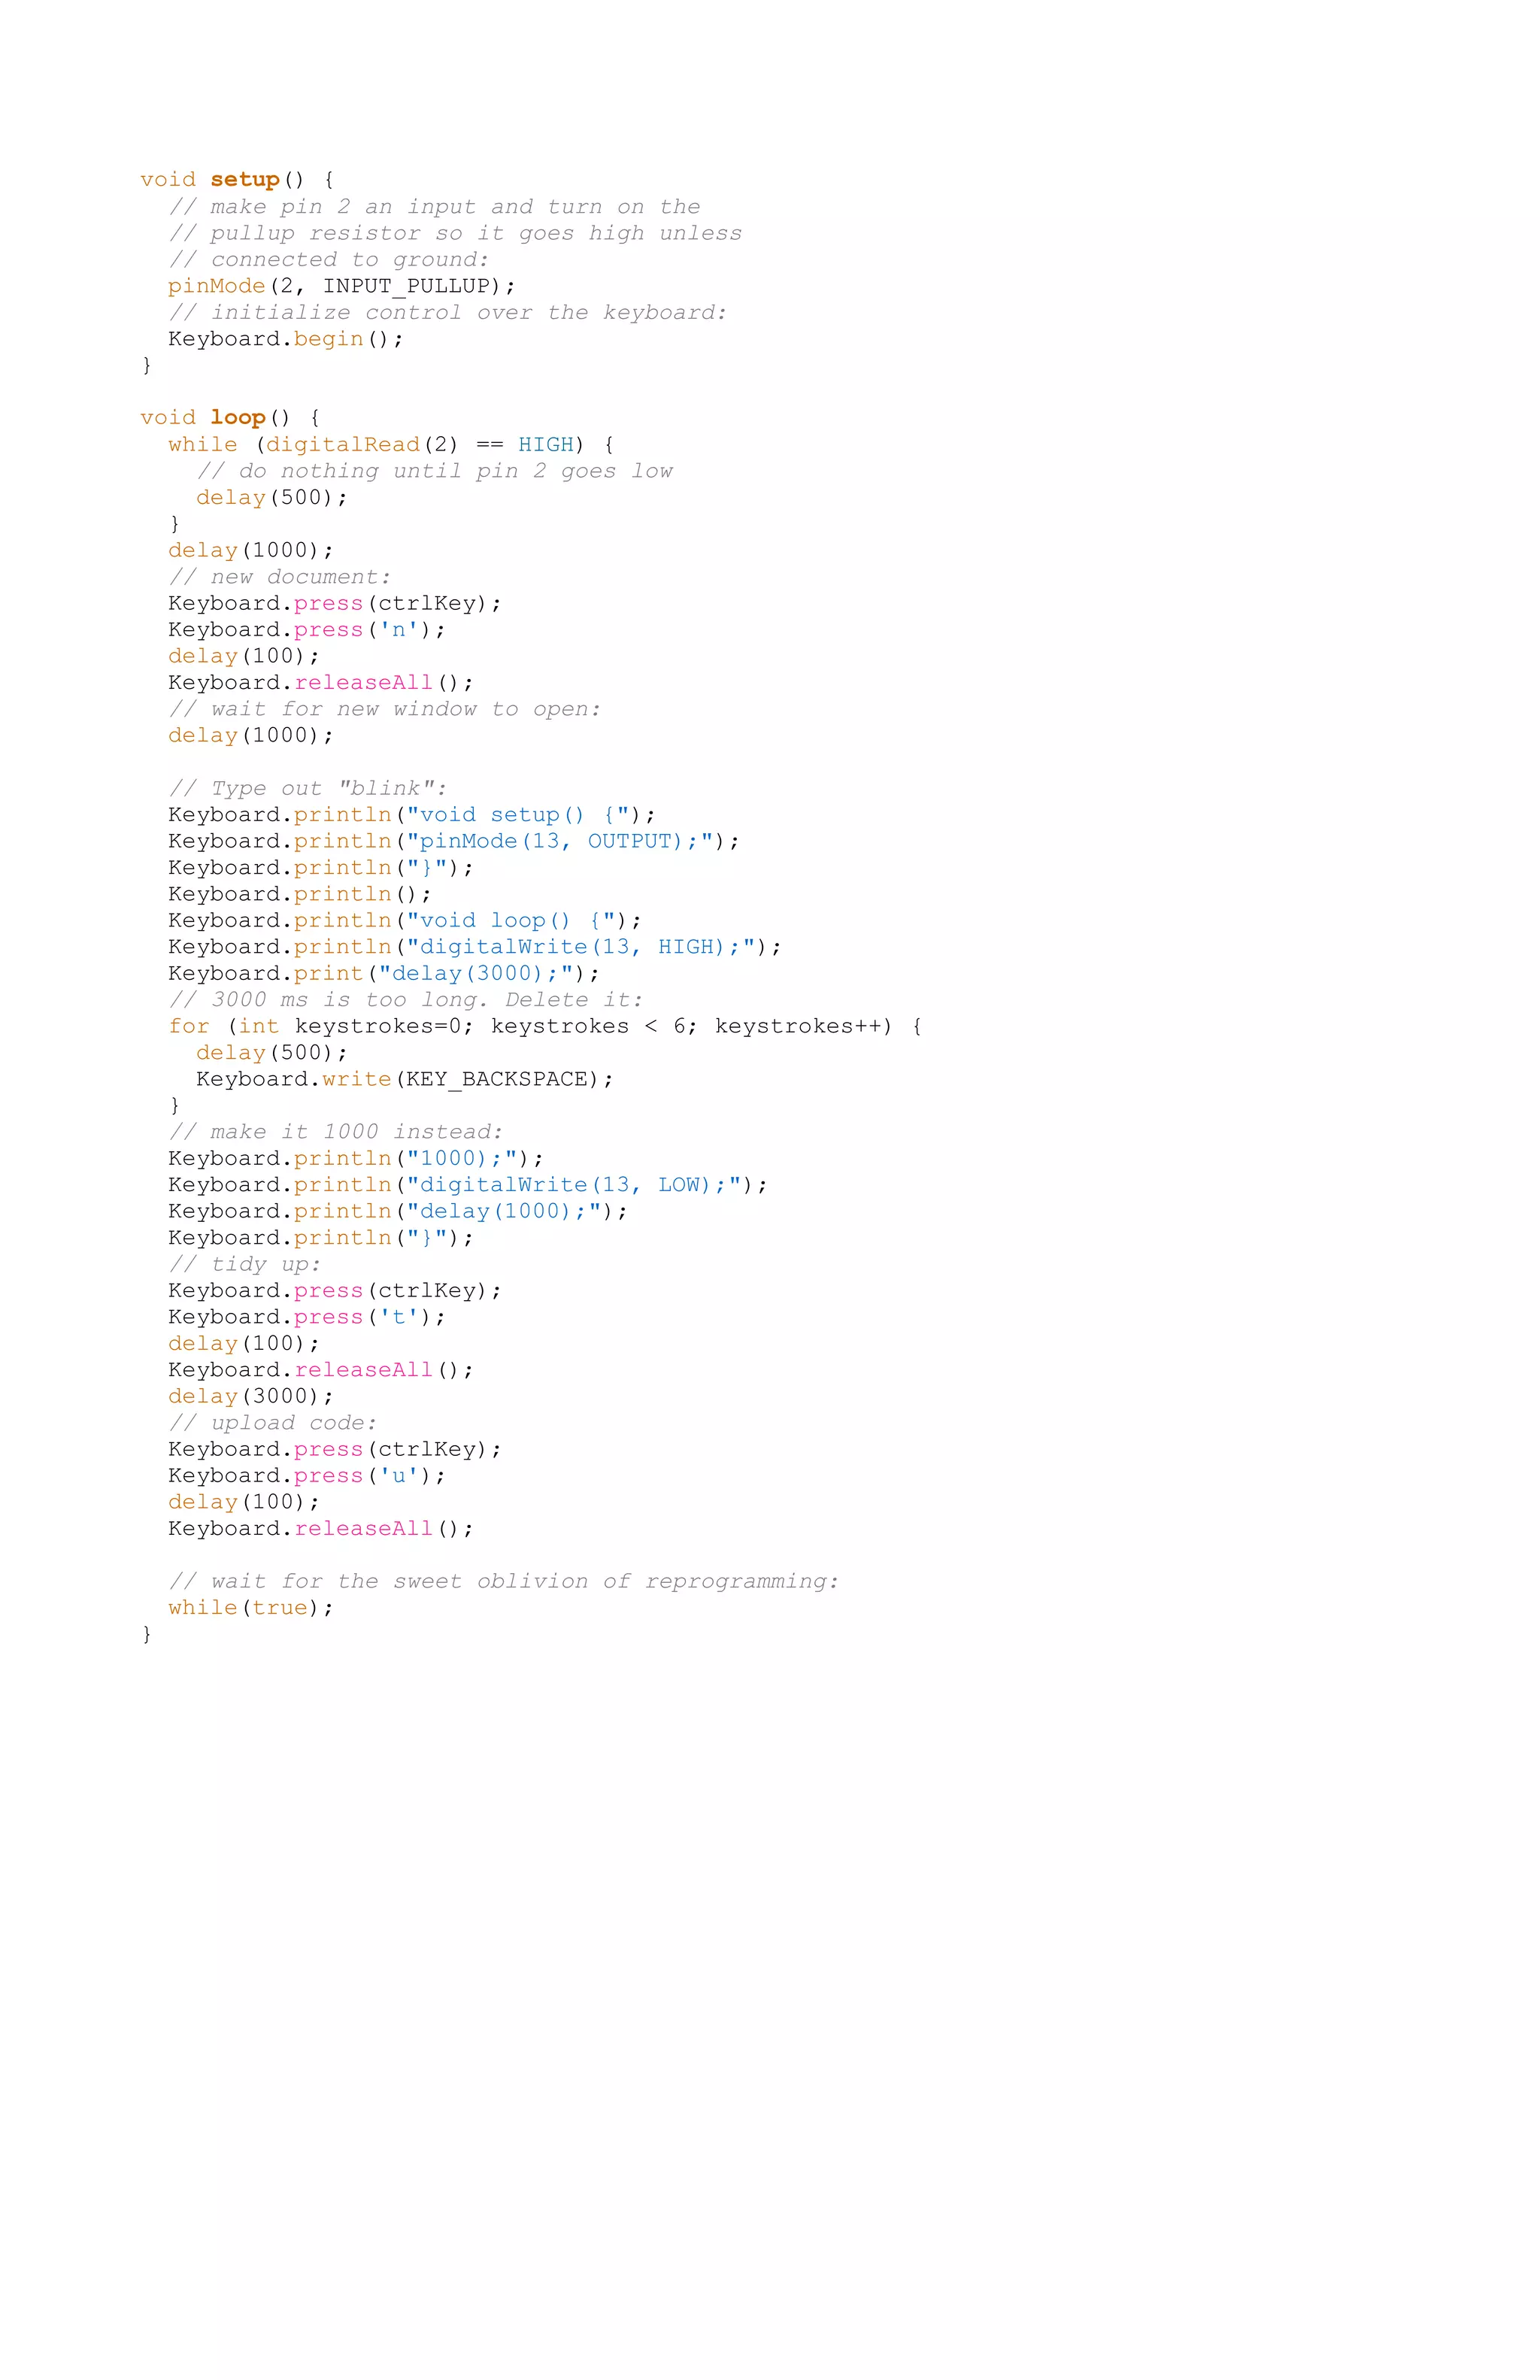The image size is (1540, 2380).
Task: Select the standalone 'delay(3000);' statement
Action: 251,1397
